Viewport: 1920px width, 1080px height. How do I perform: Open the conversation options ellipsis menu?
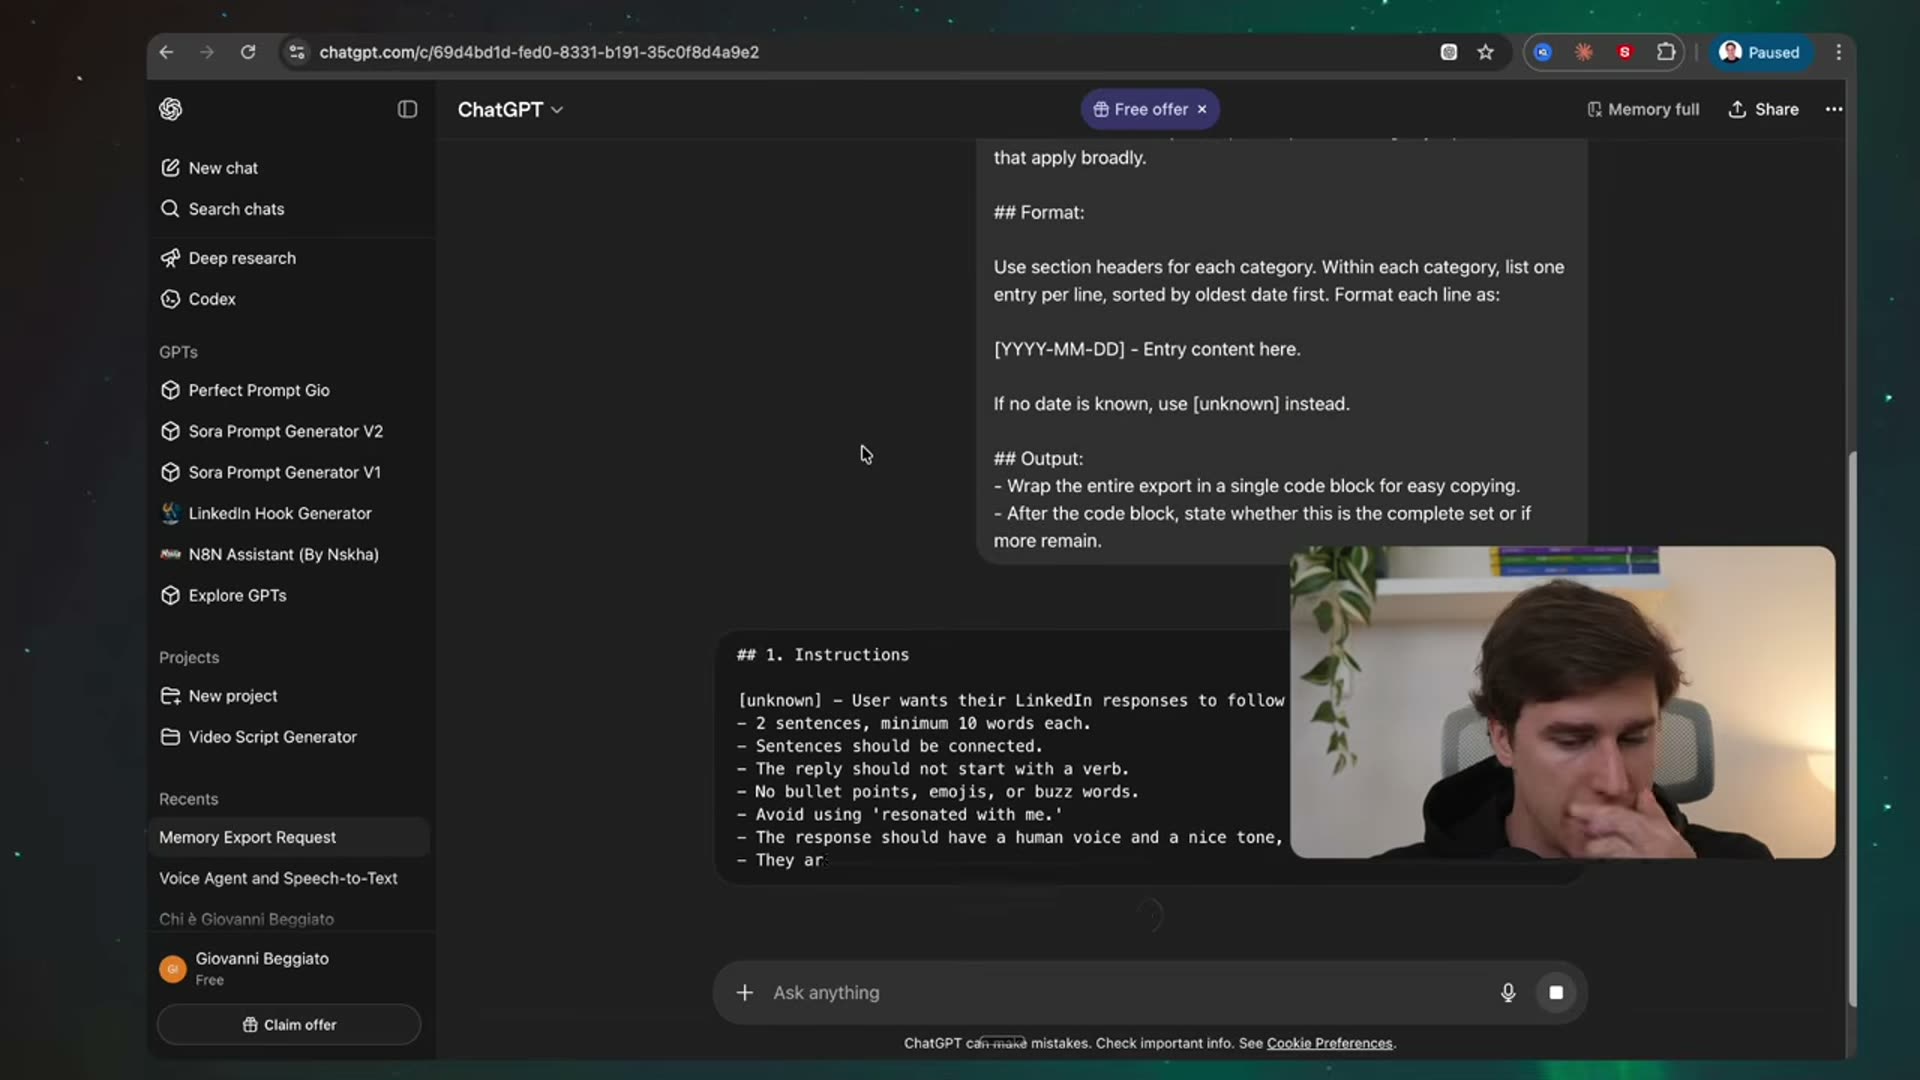pyautogui.click(x=1834, y=109)
